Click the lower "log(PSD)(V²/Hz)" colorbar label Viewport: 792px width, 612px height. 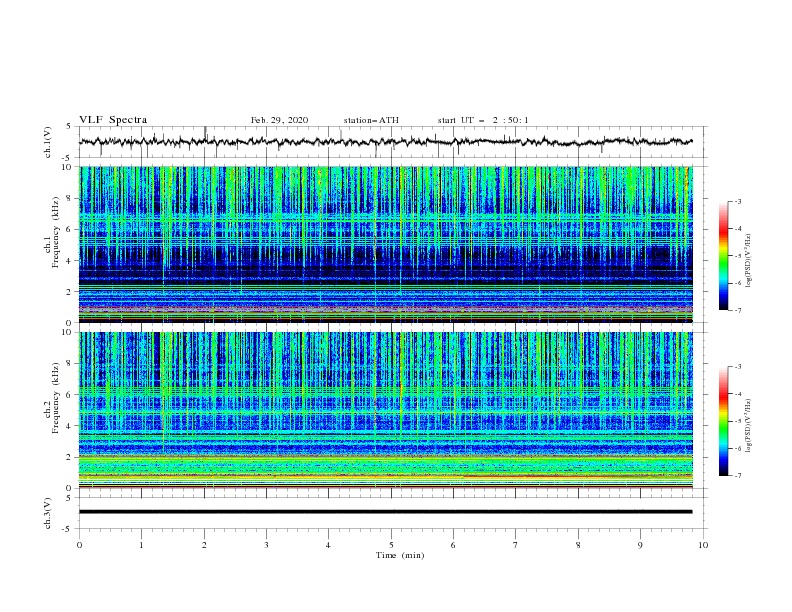pyautogui.click(x=748, y=426)
